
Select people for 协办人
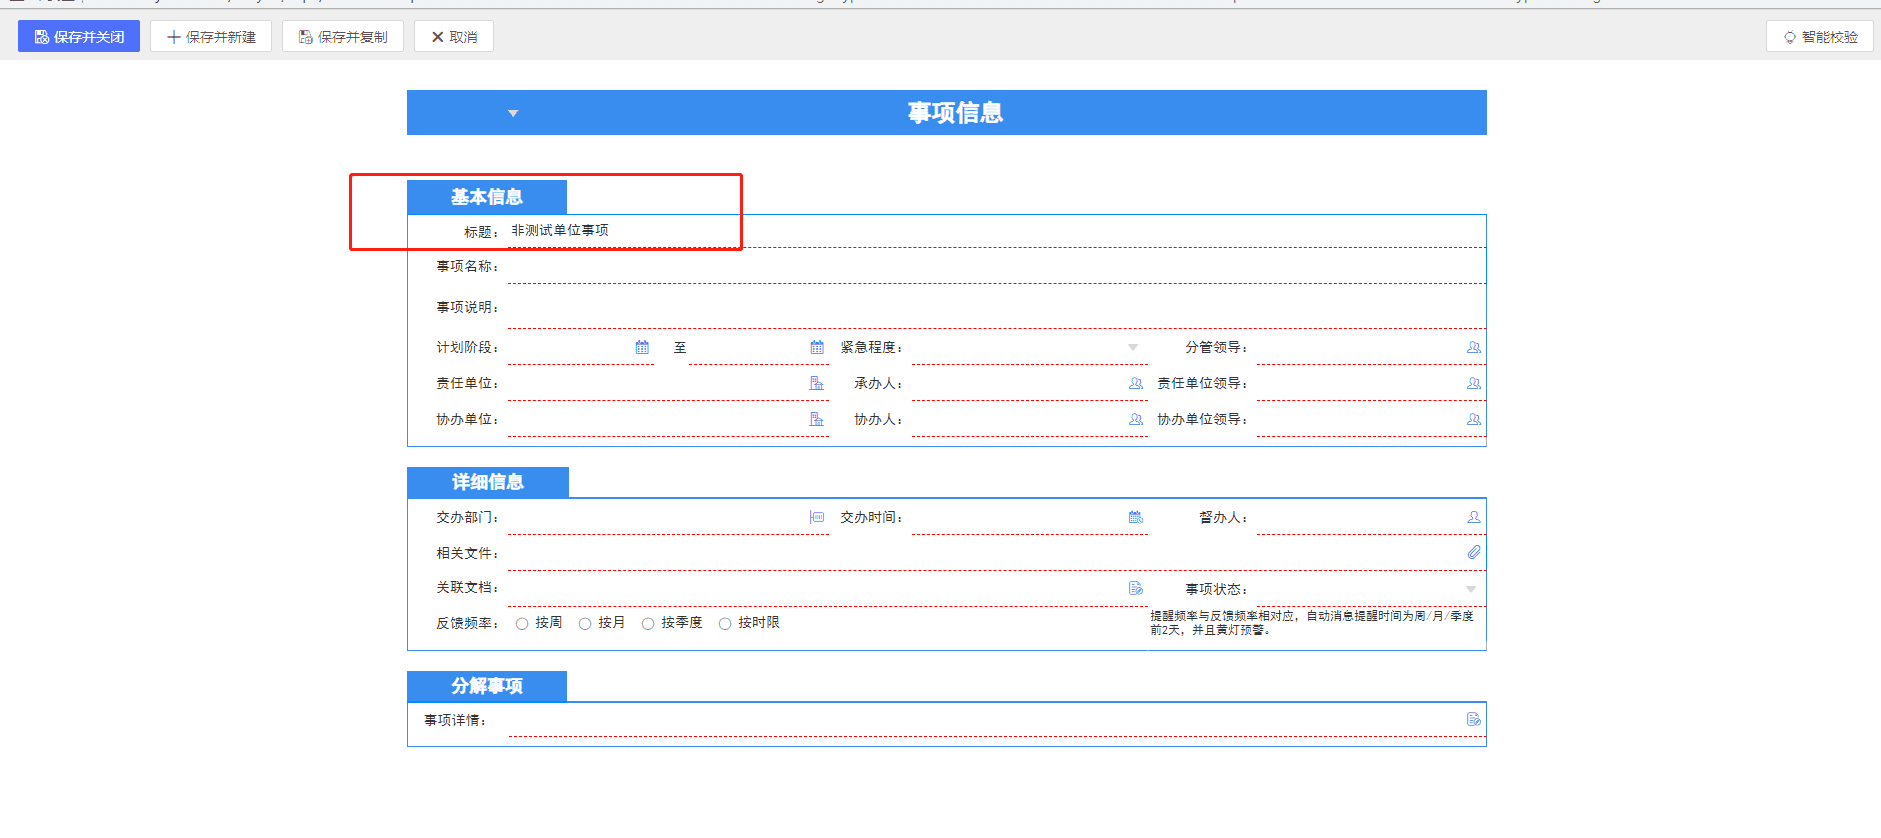(1136, 419)
